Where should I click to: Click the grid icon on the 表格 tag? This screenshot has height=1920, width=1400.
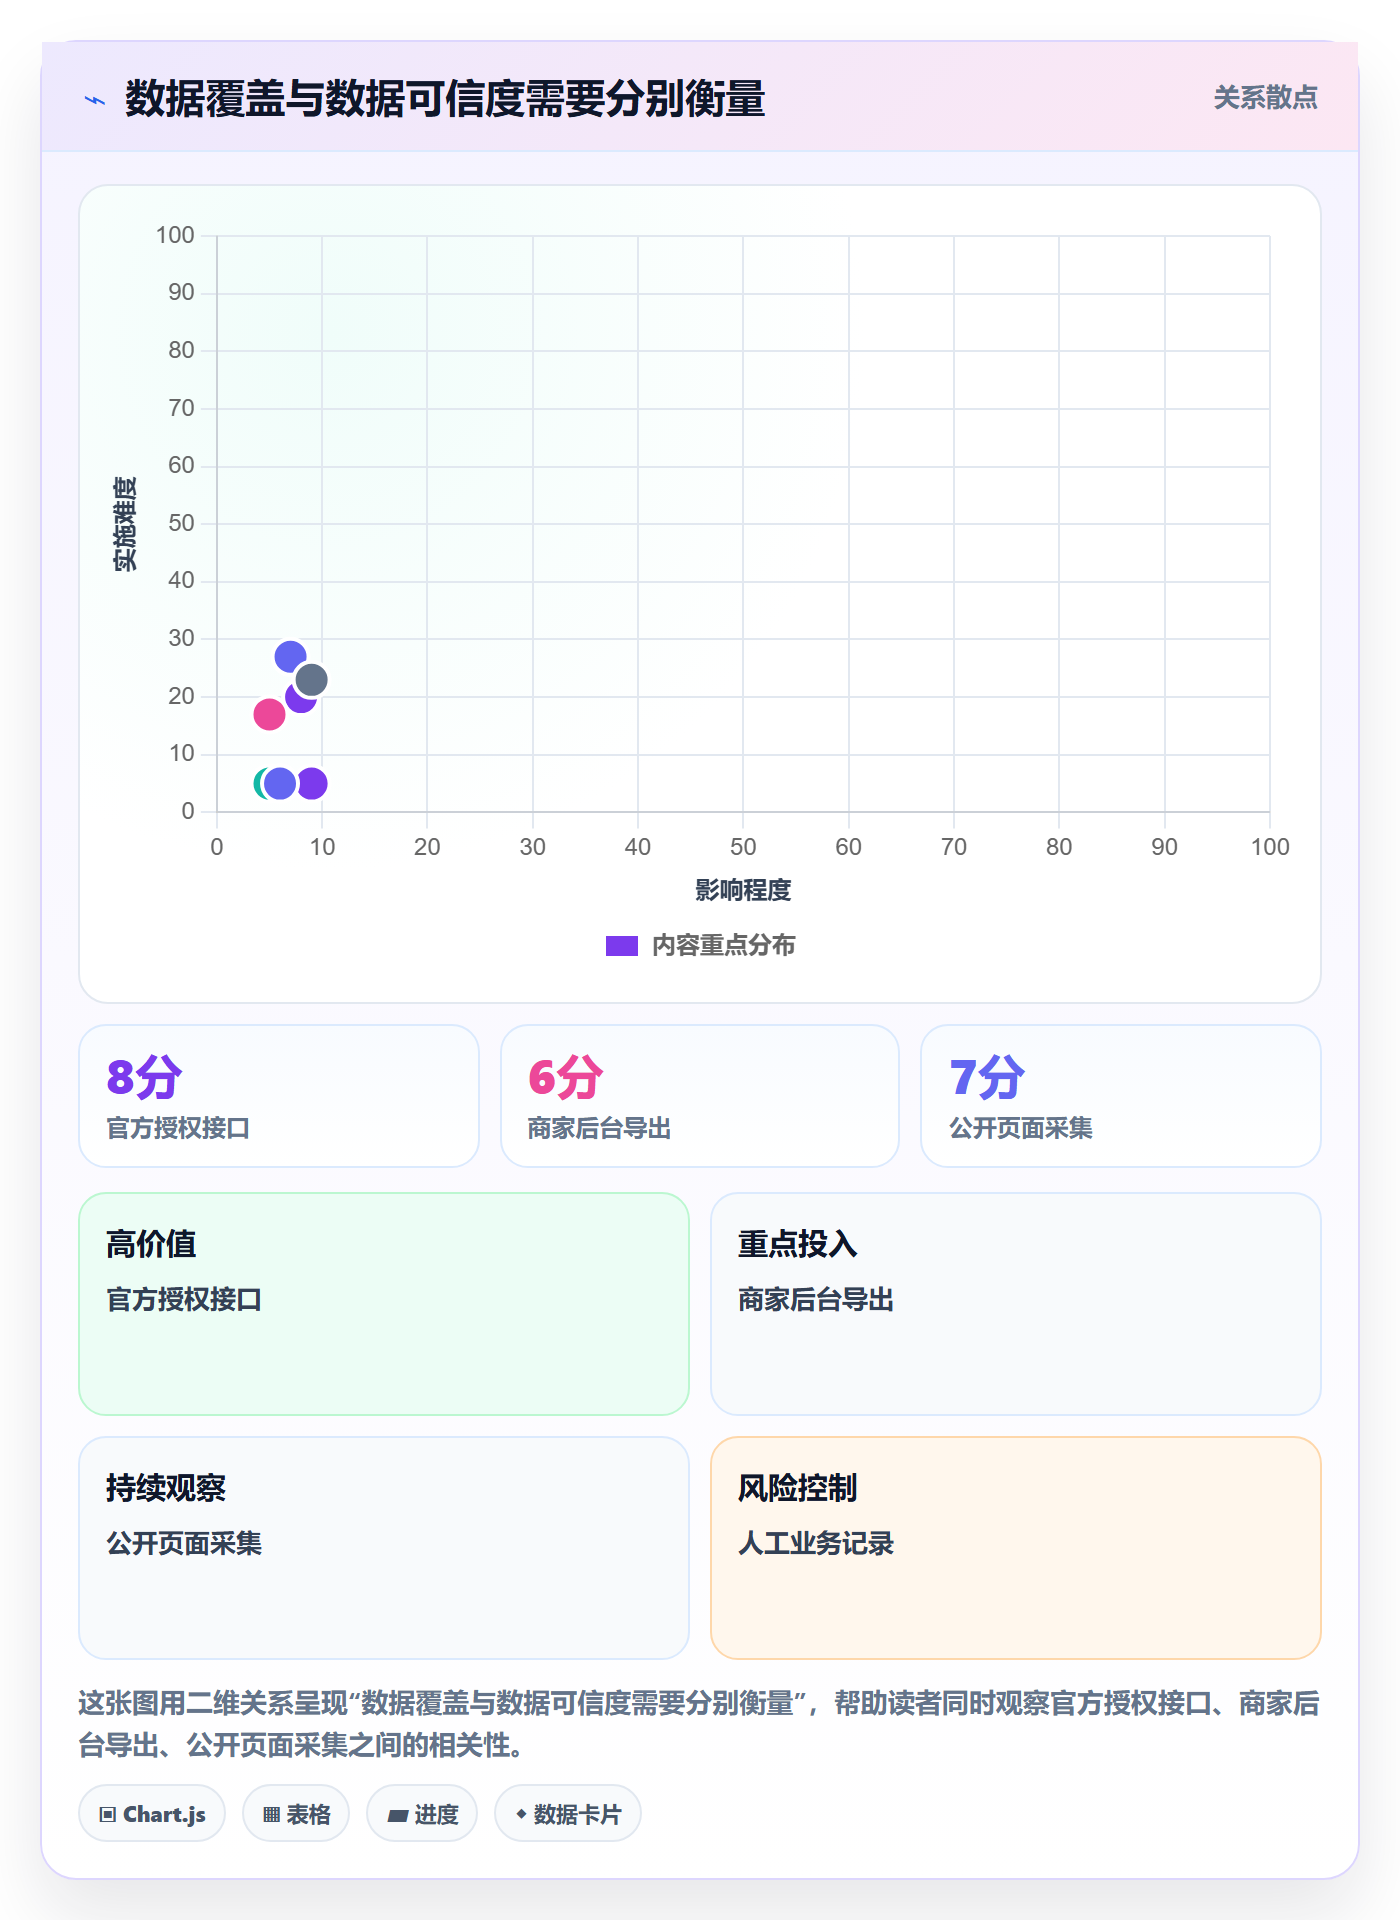click(271, 1814)
